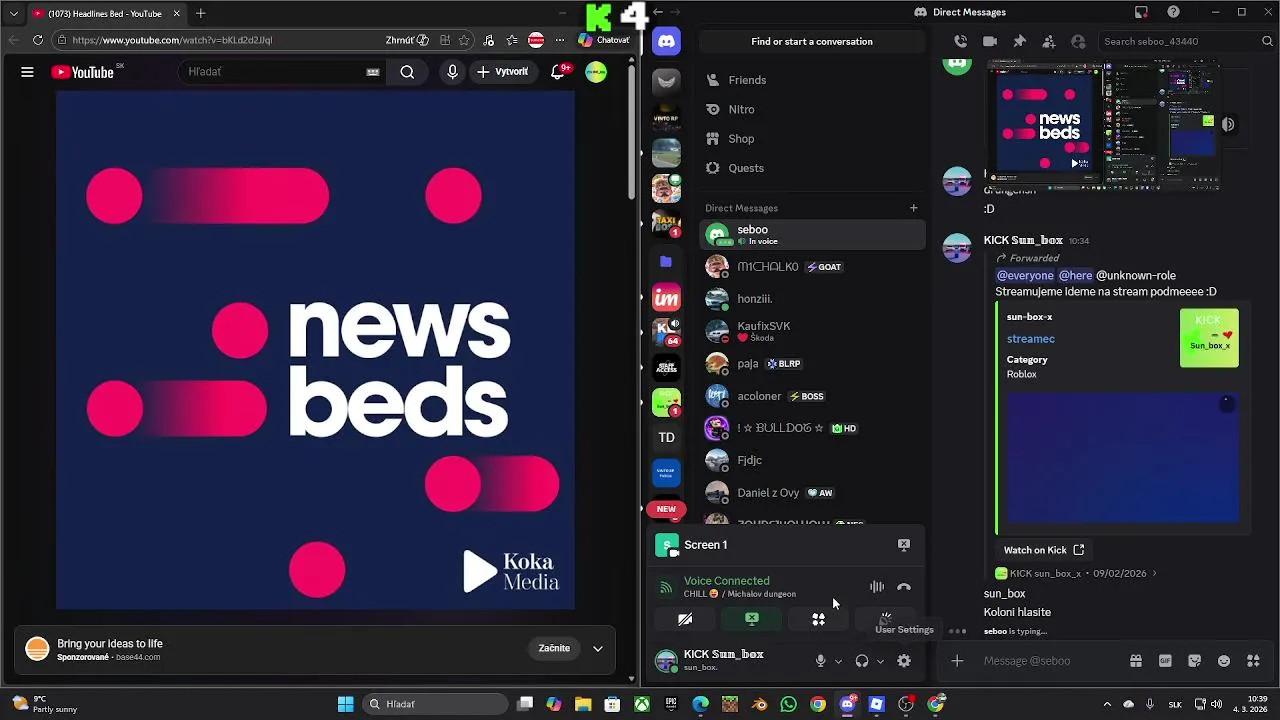Stop sharing the screen in Discord

click(752, 619)
